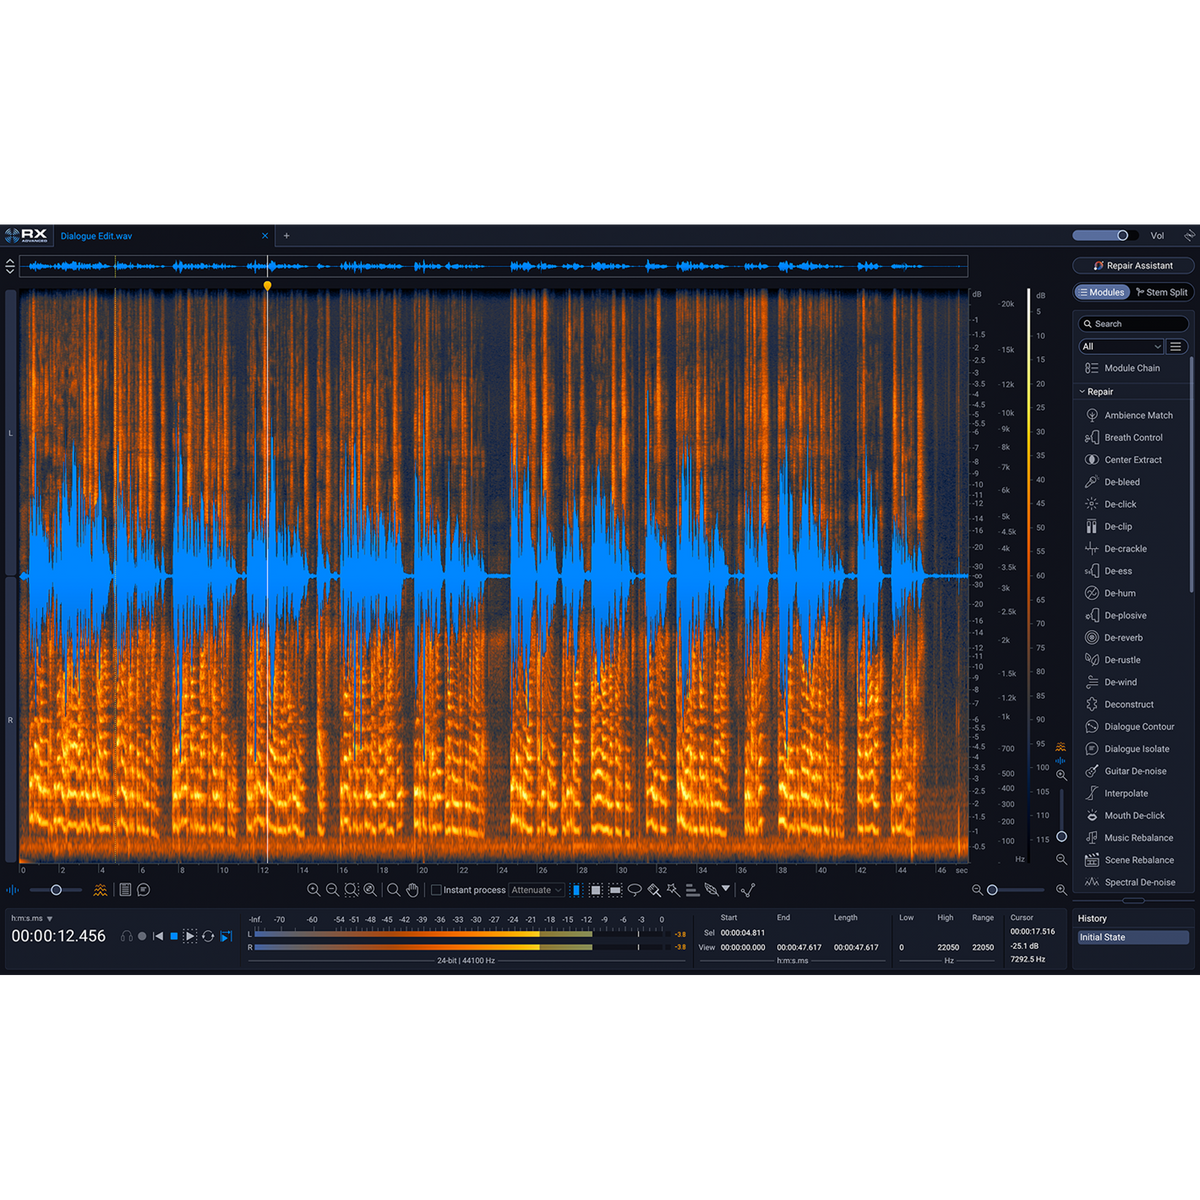Select the Grab hand tool
Screen dimensions: 1200x1200
click(x=412, y=890)
